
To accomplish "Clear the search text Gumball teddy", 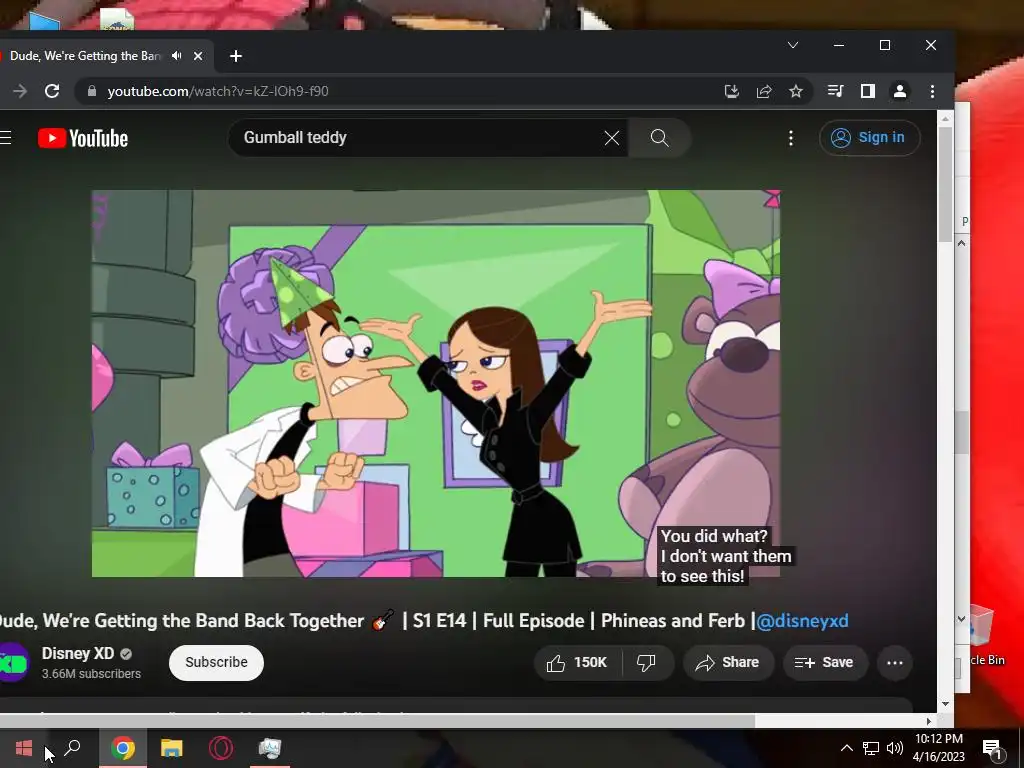I will [612, 138].
